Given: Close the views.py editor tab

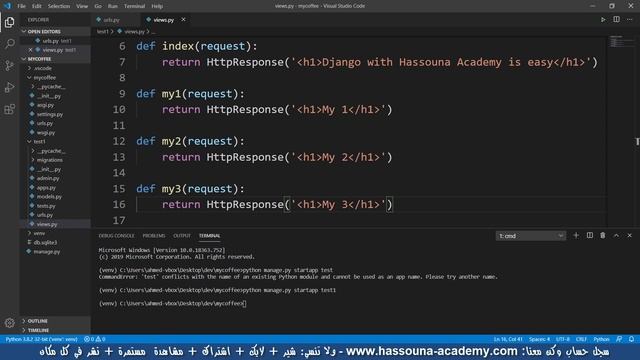Looking at the screenshot, I should [x=183, y=20].
